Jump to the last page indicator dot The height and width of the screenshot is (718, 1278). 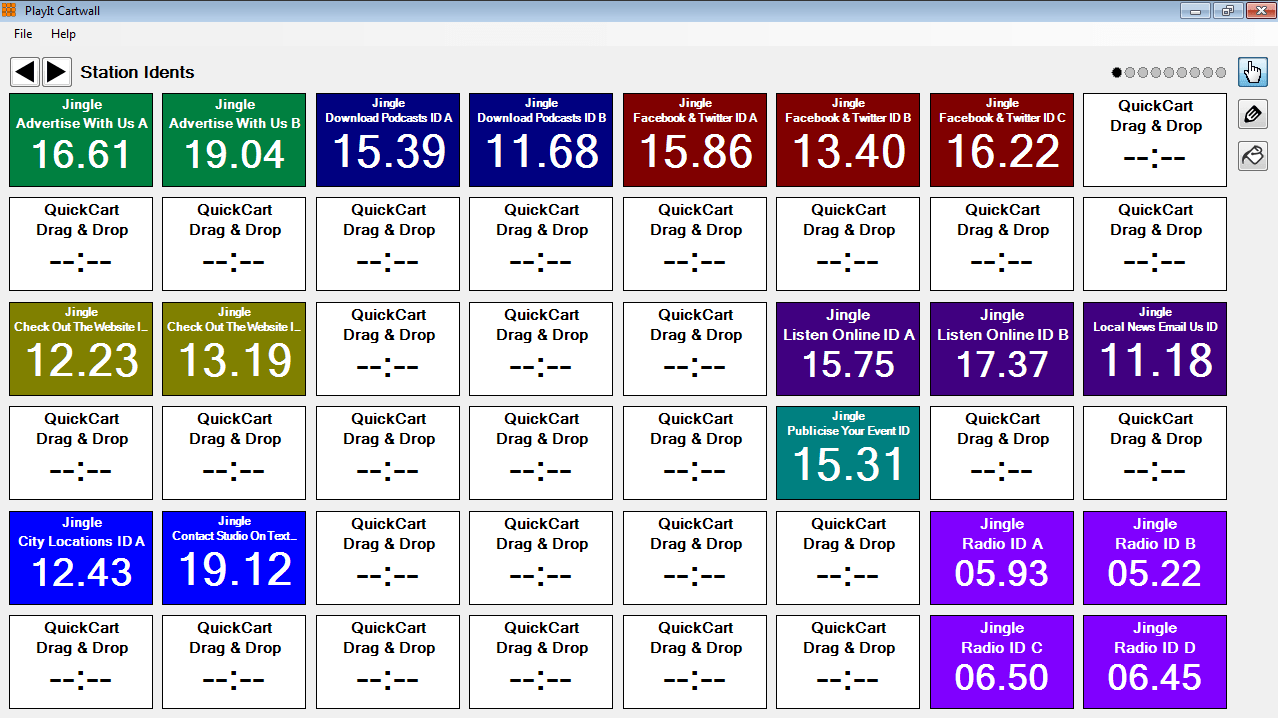pos(1220,73)
